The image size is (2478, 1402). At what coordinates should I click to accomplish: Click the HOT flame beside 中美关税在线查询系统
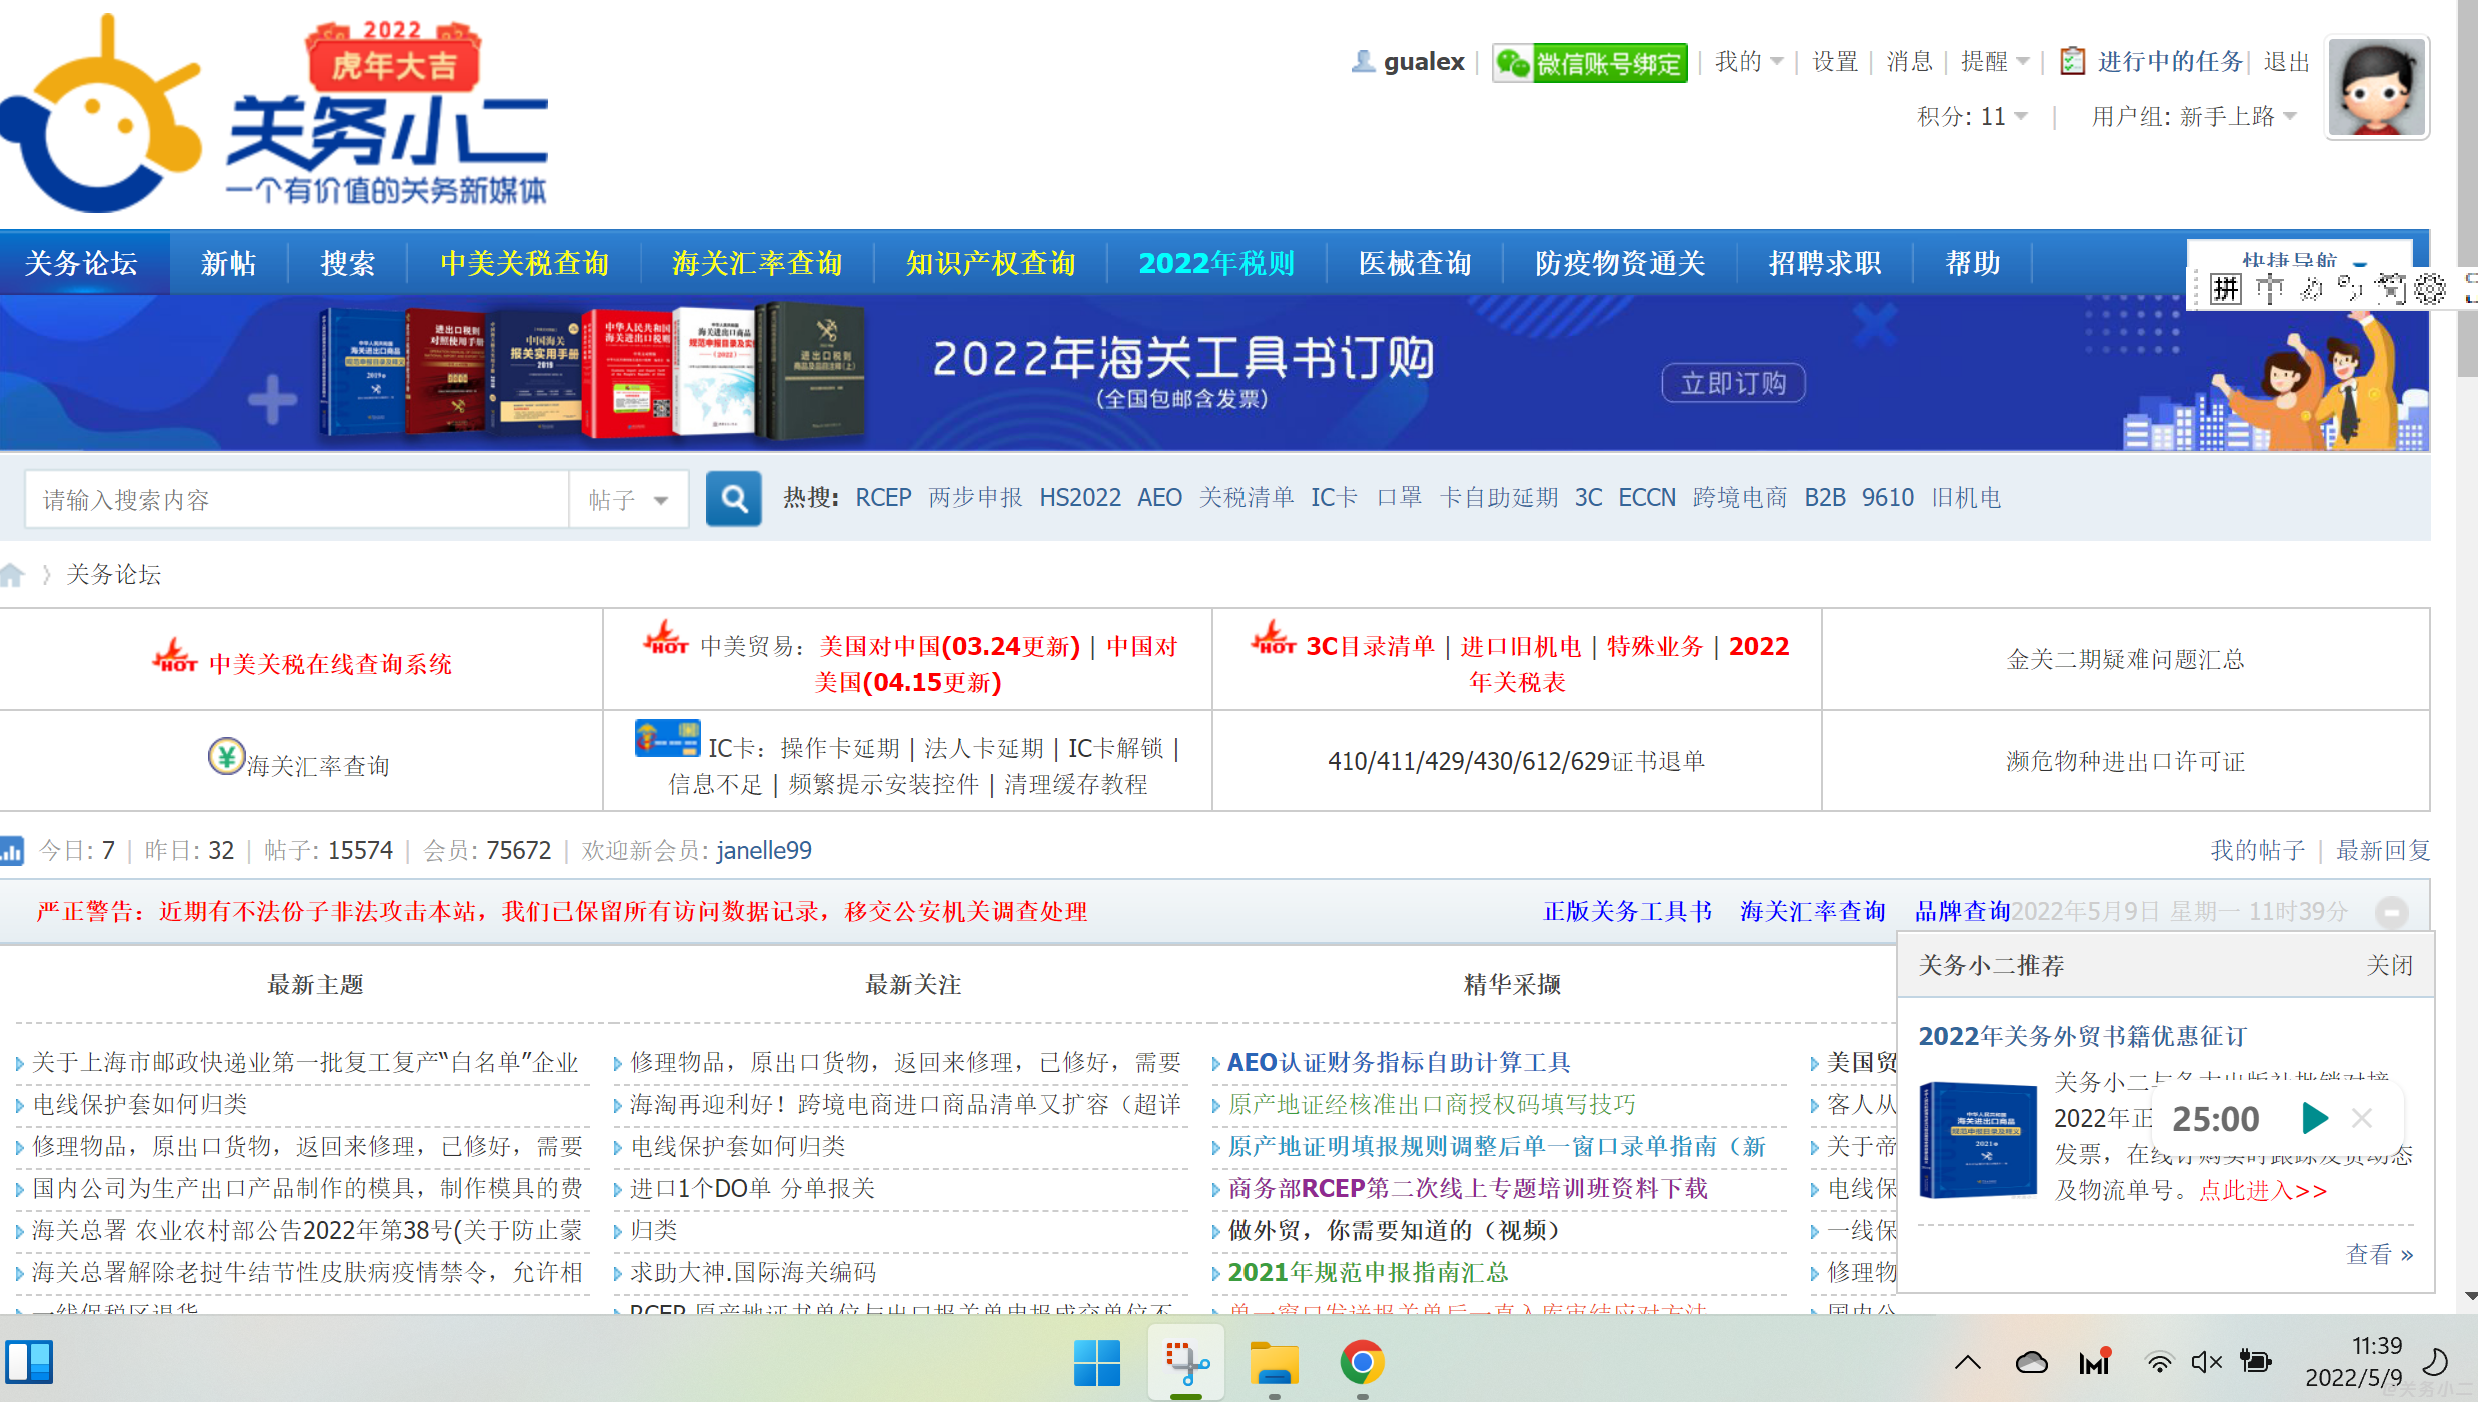(176, 656)
